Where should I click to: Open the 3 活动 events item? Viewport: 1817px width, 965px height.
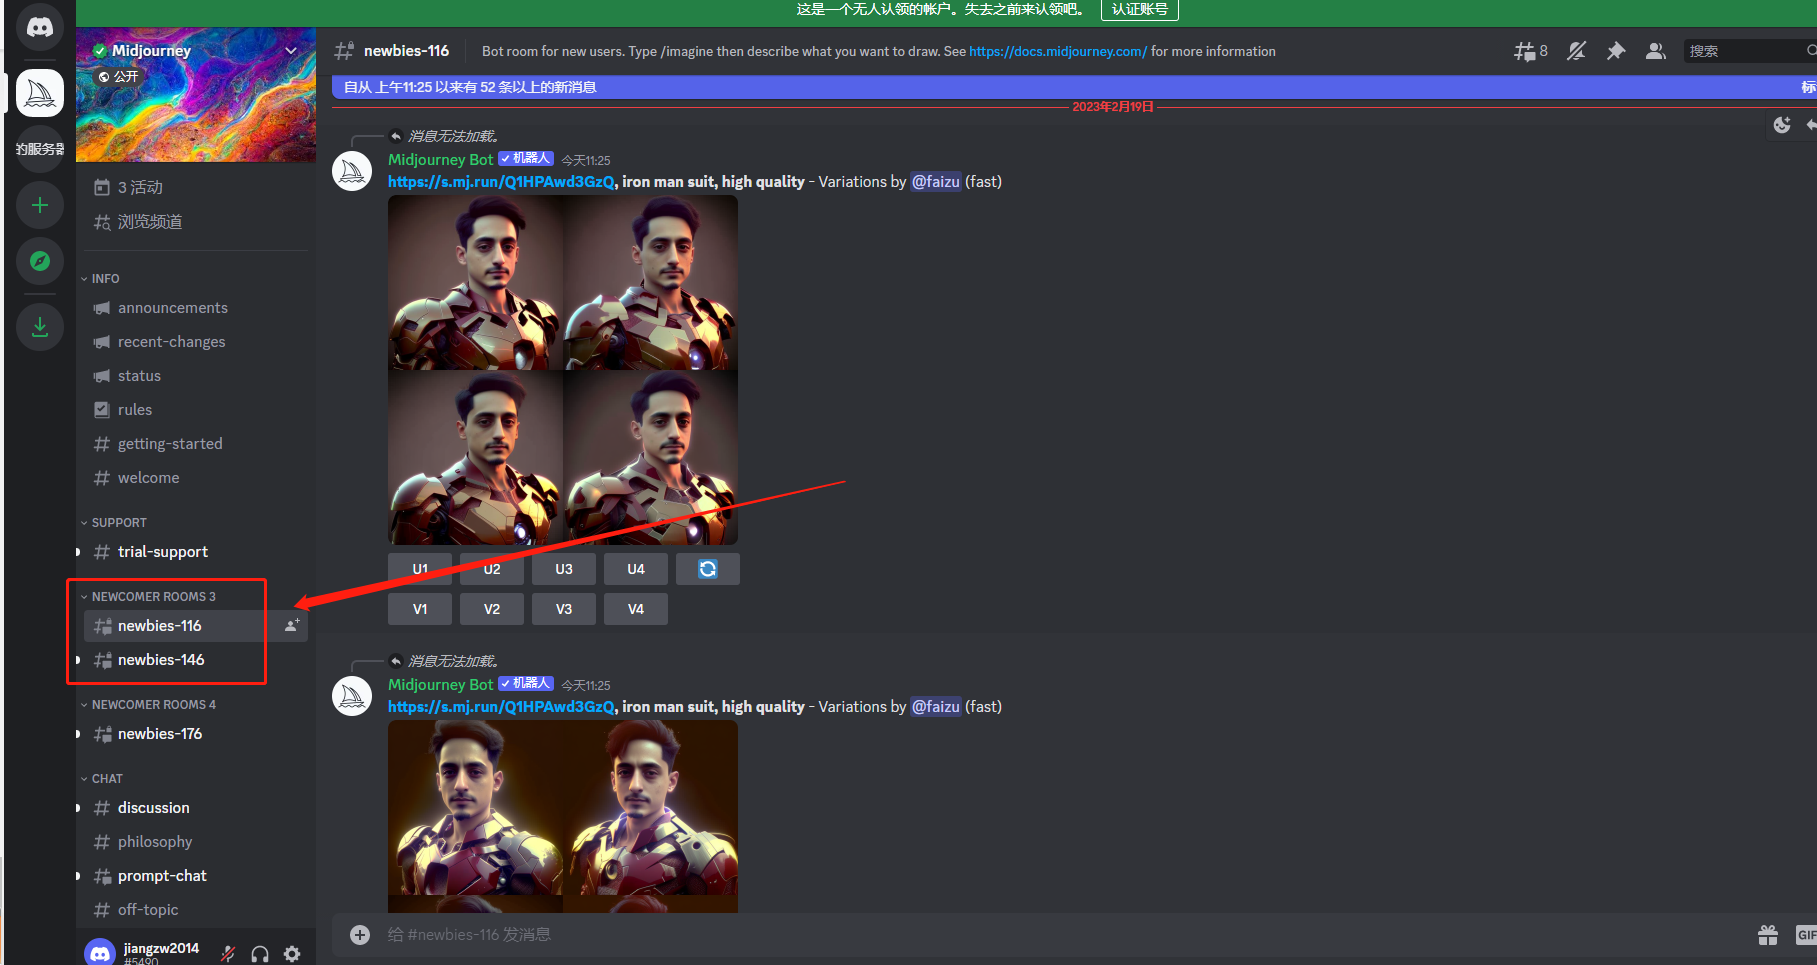click(195, 187)
